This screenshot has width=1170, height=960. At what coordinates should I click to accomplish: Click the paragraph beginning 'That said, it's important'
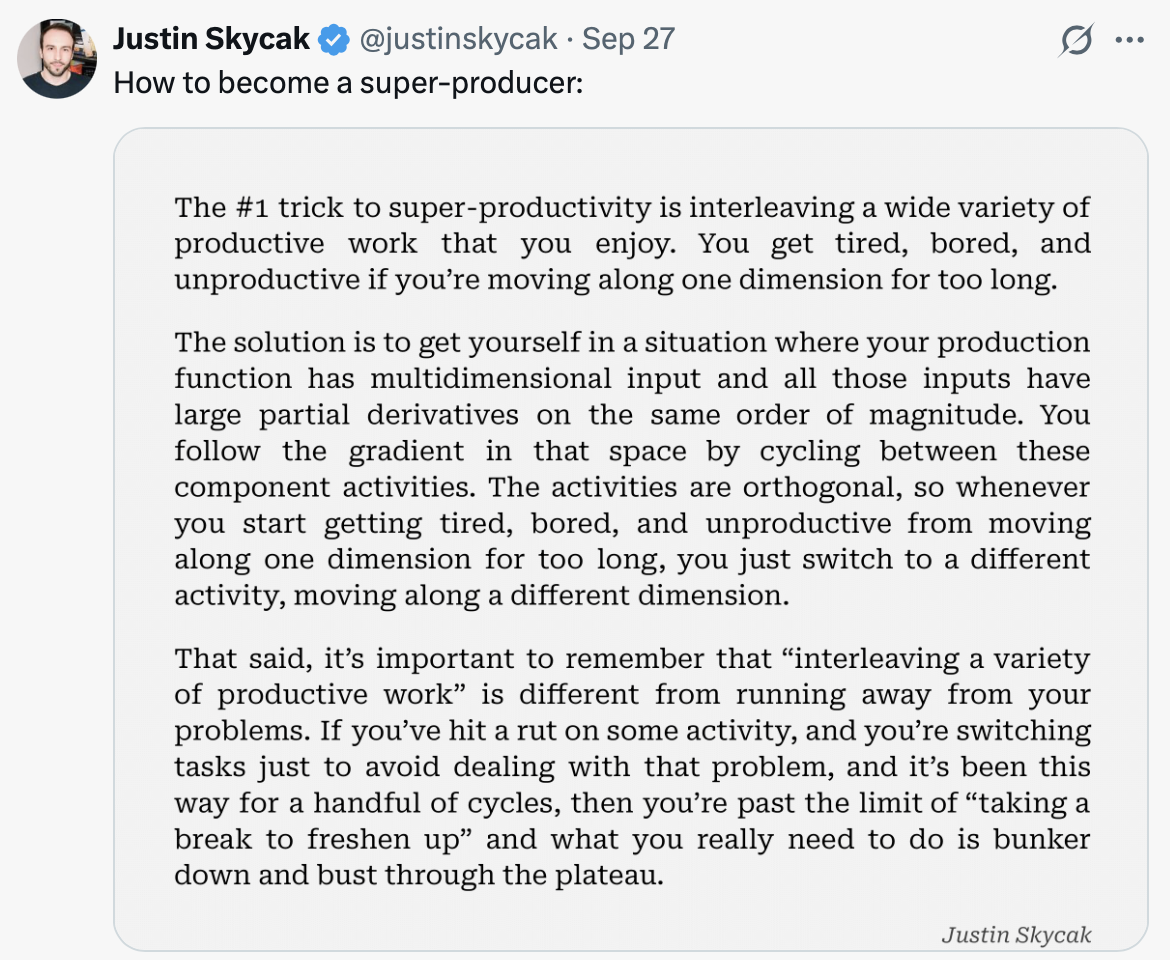tap(632, 767)
